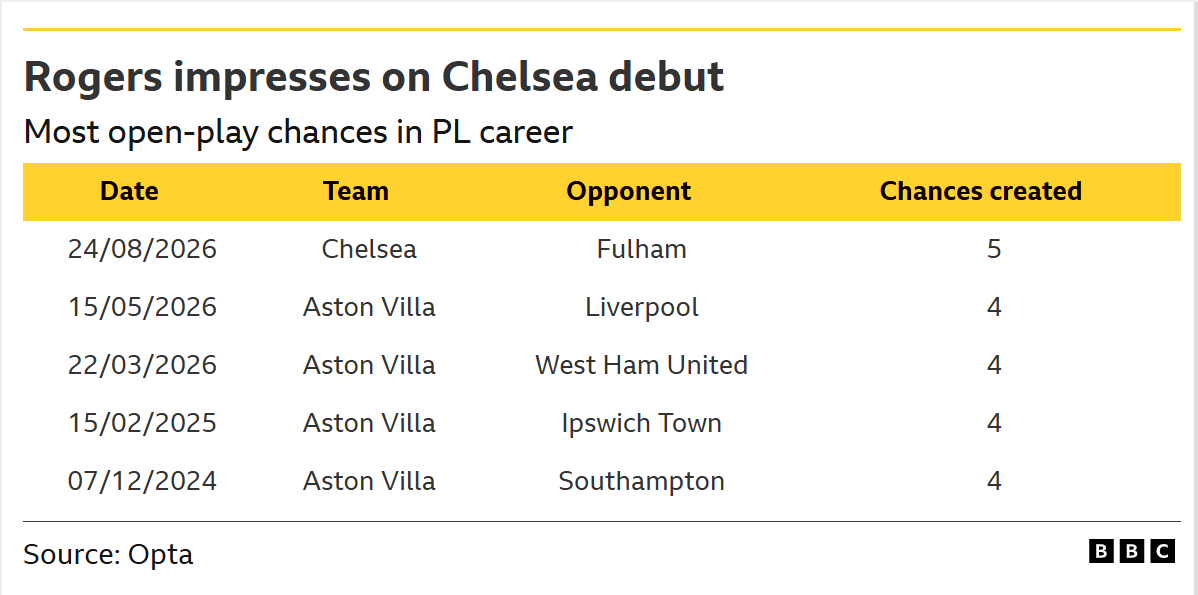
Task: Select the date 15/05/2026
Action: (142, 307)
